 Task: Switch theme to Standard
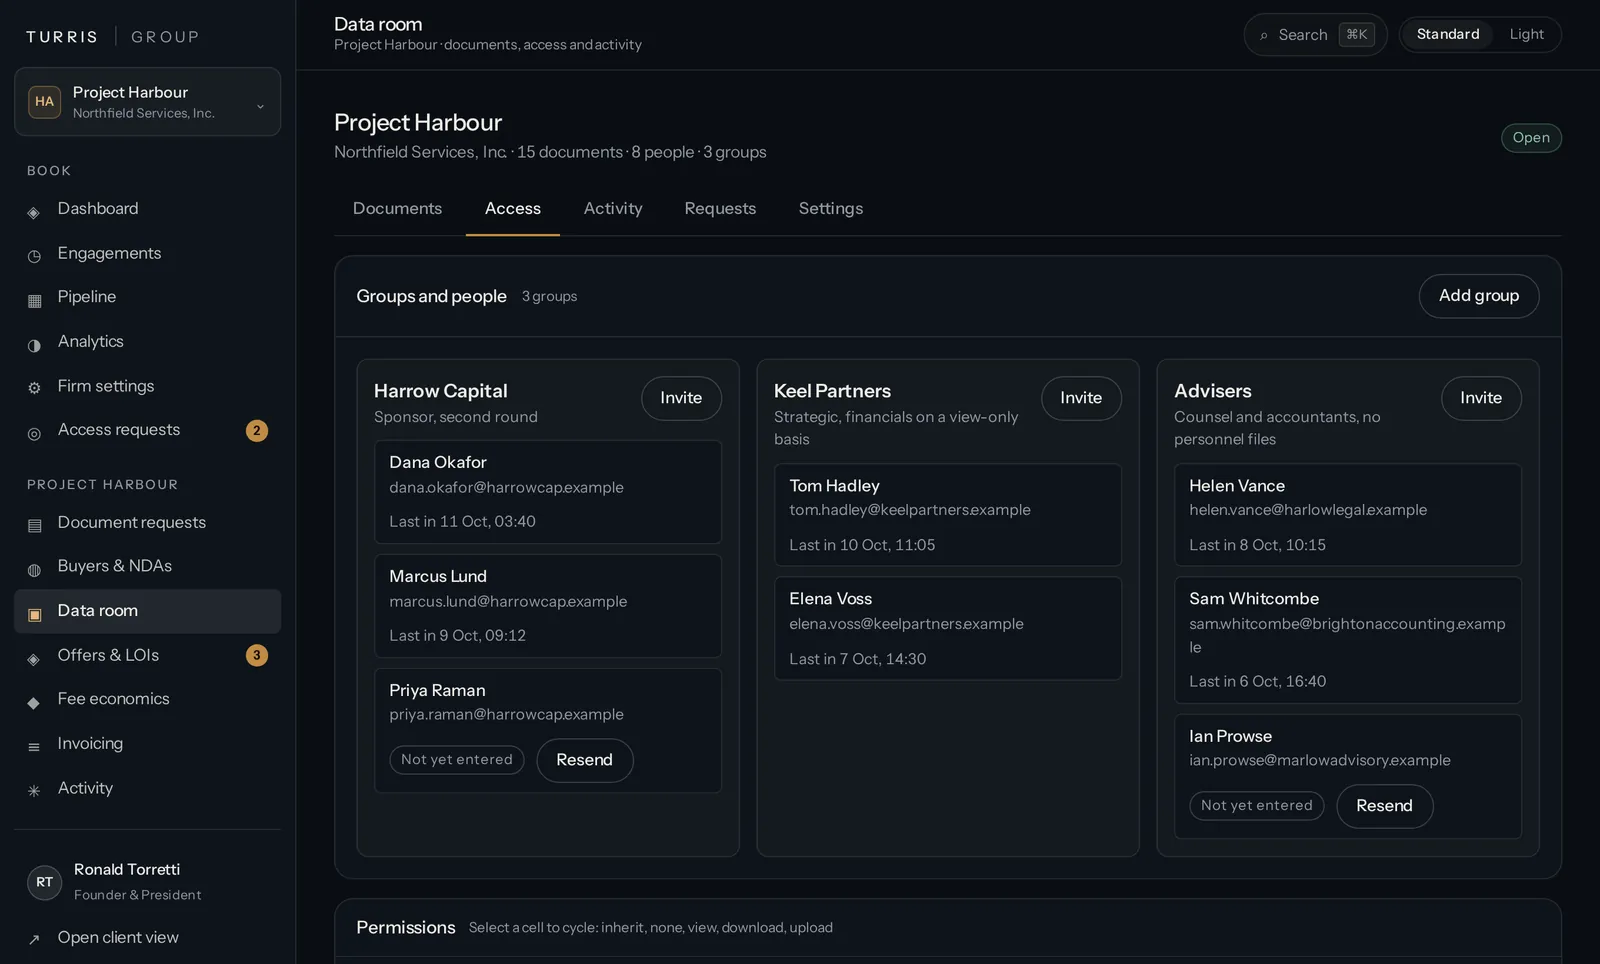[1447, 34]
